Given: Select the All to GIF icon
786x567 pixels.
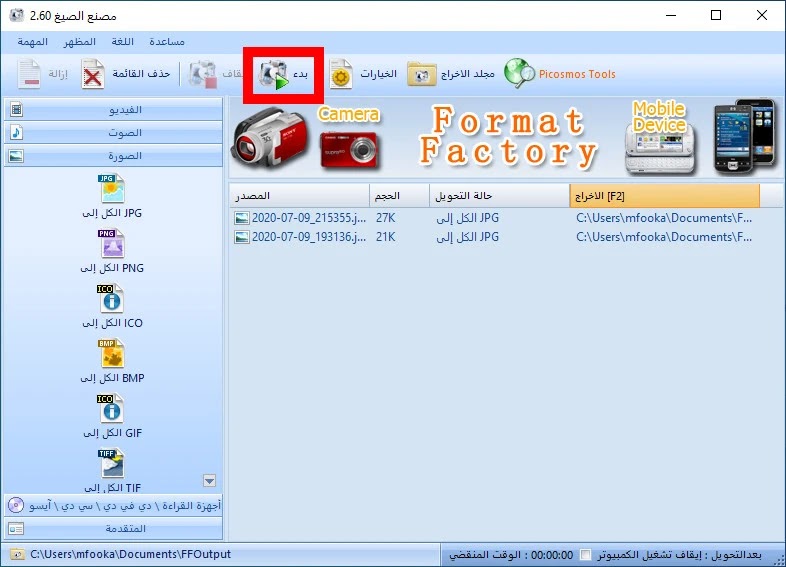Looking at the screenshot, I should [111, 409].
